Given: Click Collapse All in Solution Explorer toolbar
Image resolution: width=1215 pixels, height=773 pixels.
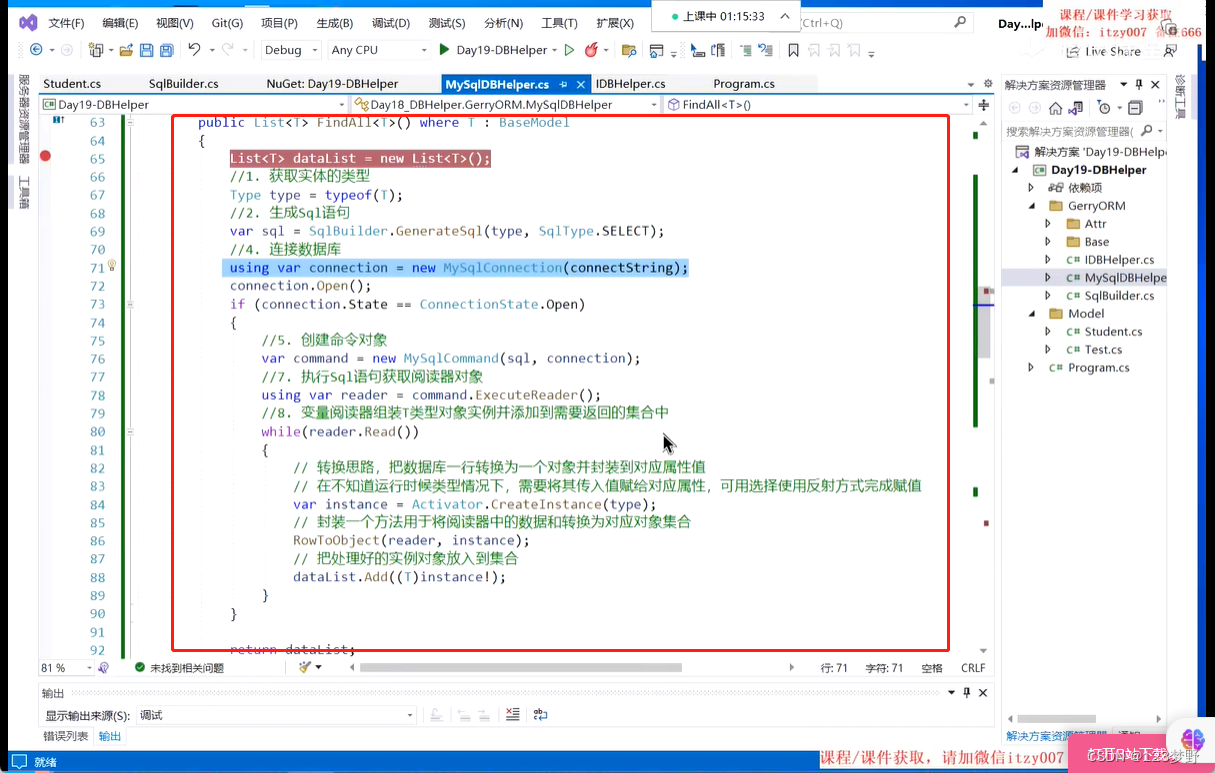Looking at the screenshot, I should tap(1135, 108).
